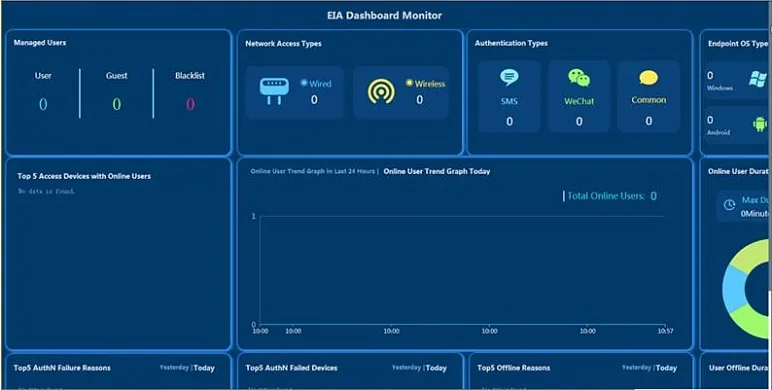
Task: Click the yellow Wireless legend dot
Action: coord(409,83)
